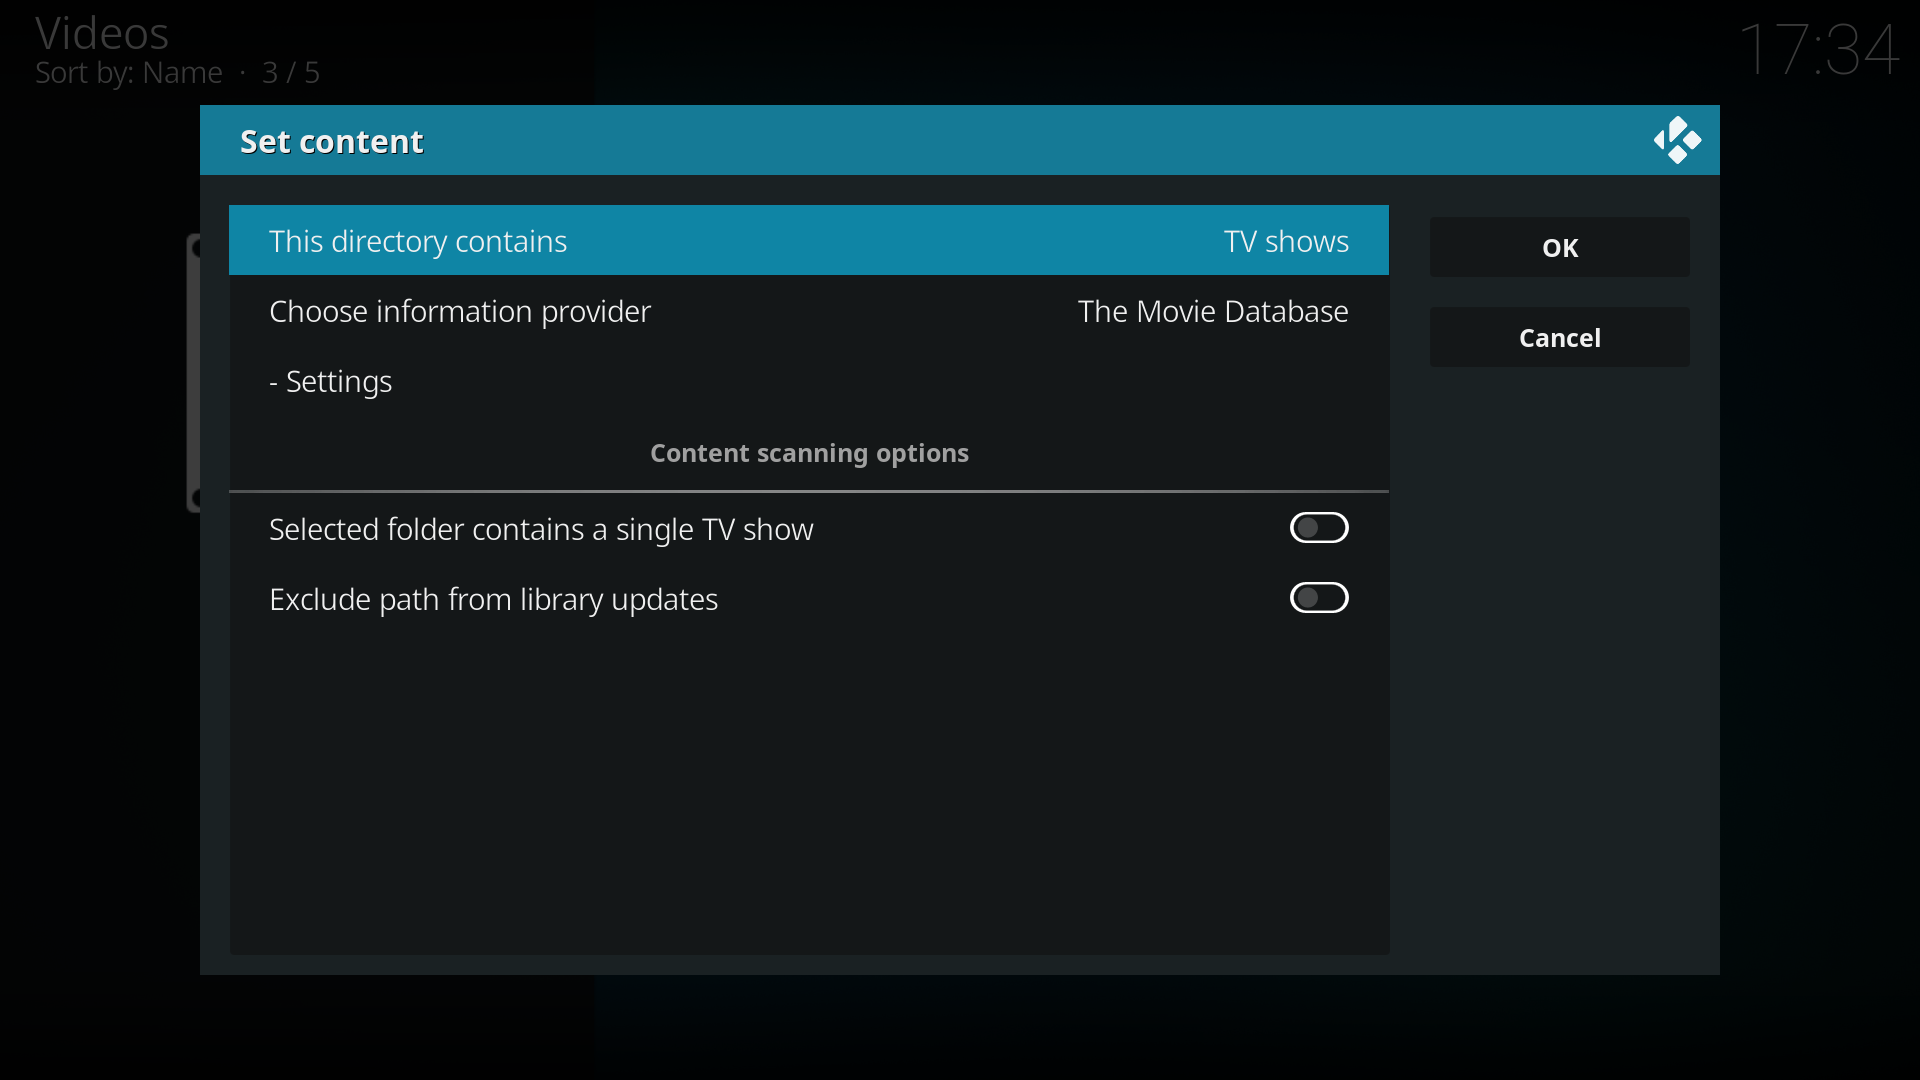Screen dimensions: 1920x1080
Task: Click the Kodi logo in dialog header
Action: (1677, 141)
